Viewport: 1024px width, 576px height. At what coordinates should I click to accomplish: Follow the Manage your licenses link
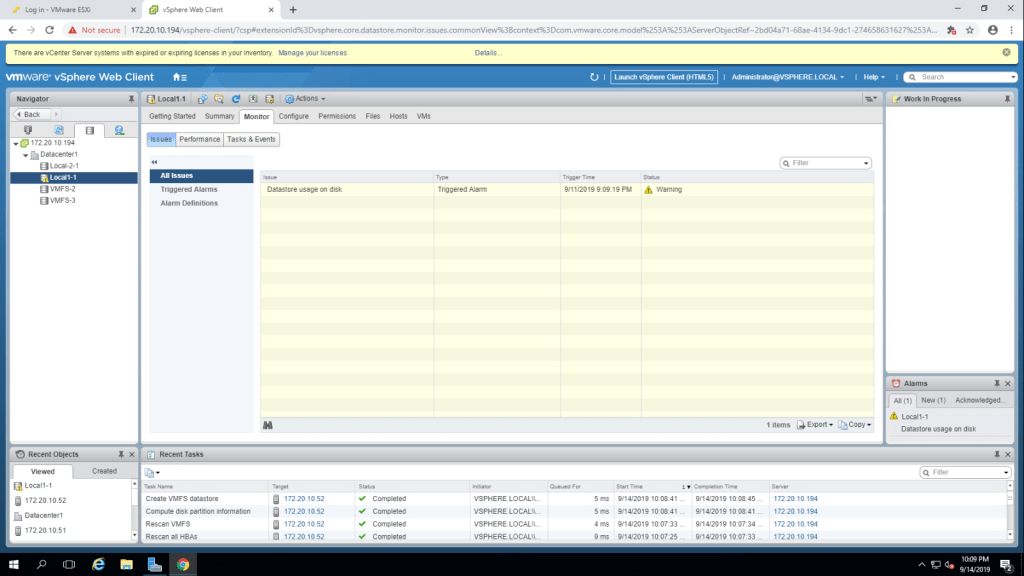(312, 52)
